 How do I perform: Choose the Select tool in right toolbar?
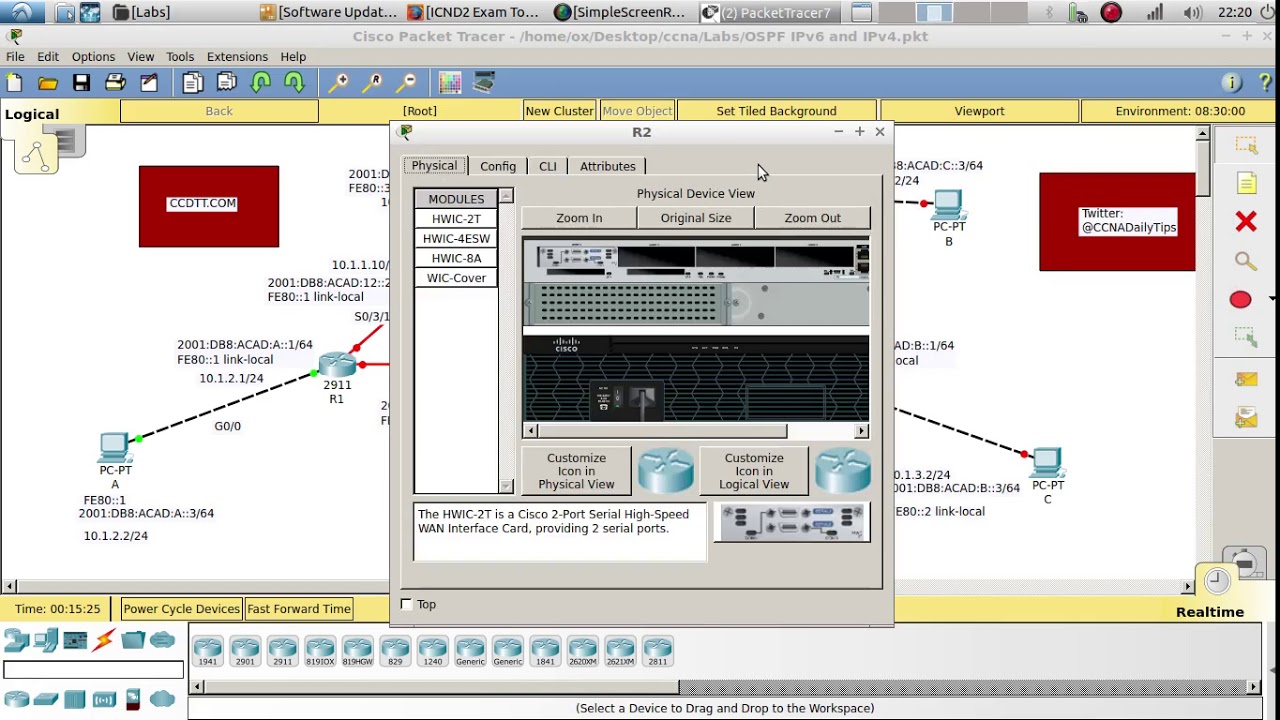click(1246, 146)
